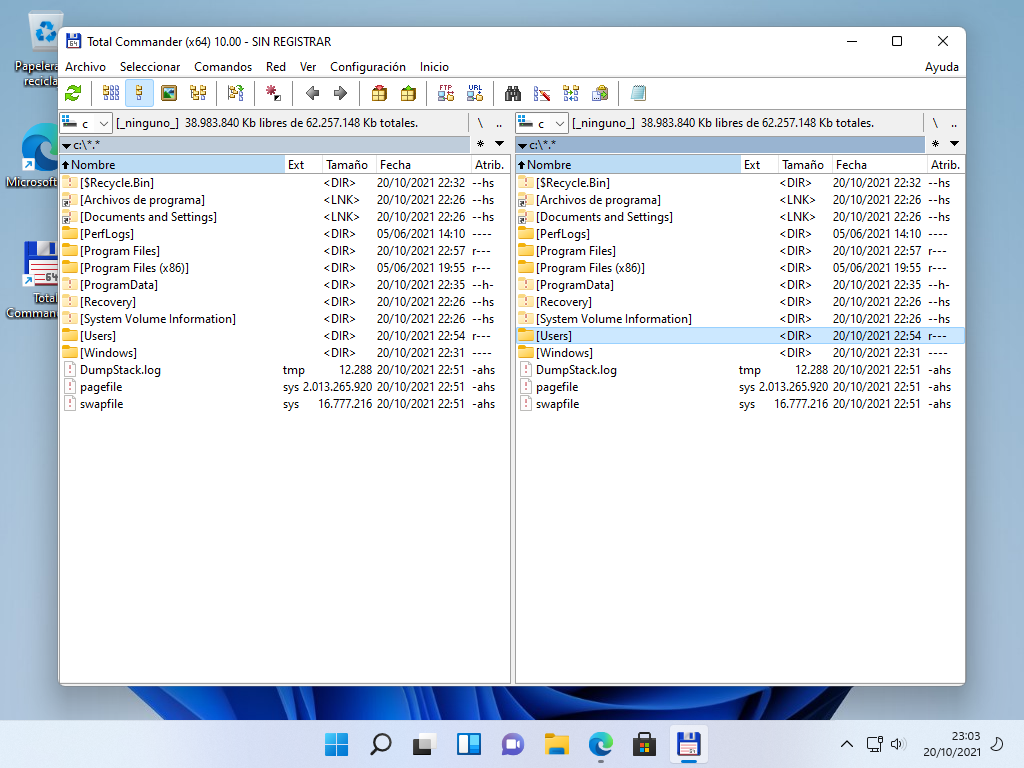Select pagefile in right panel
Viewport: 1024px width, 768px height.
pos(740,387)
